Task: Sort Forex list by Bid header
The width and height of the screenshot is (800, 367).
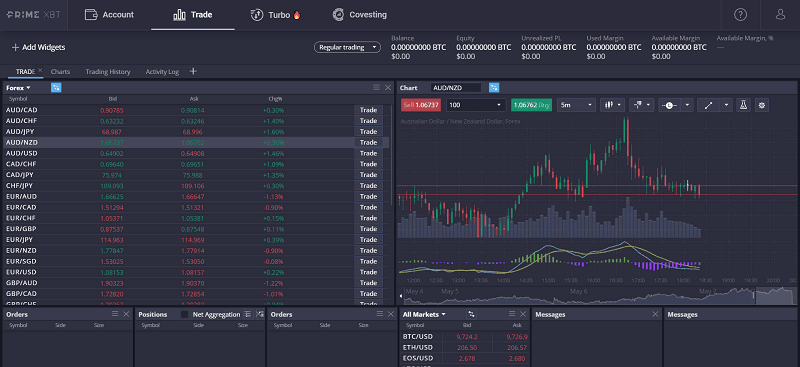Action: click(x=113, y=99)
